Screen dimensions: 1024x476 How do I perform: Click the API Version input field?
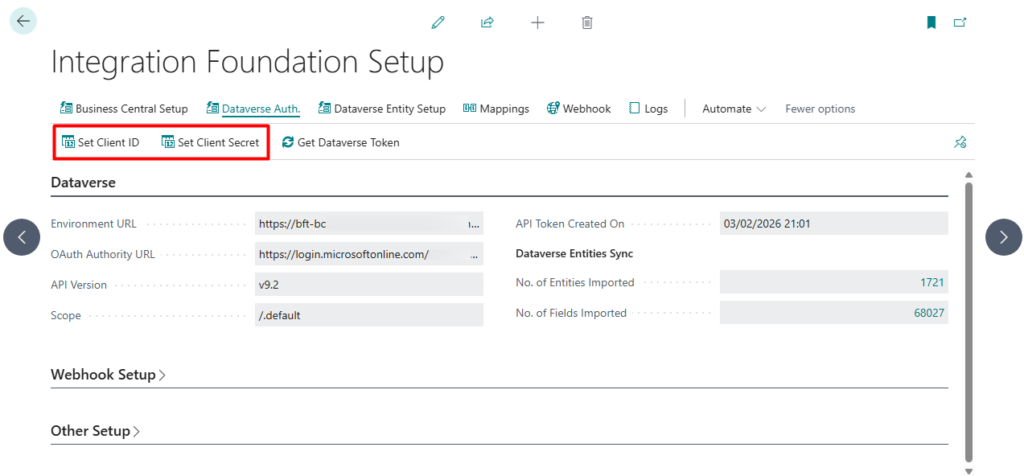coord(368,285)
